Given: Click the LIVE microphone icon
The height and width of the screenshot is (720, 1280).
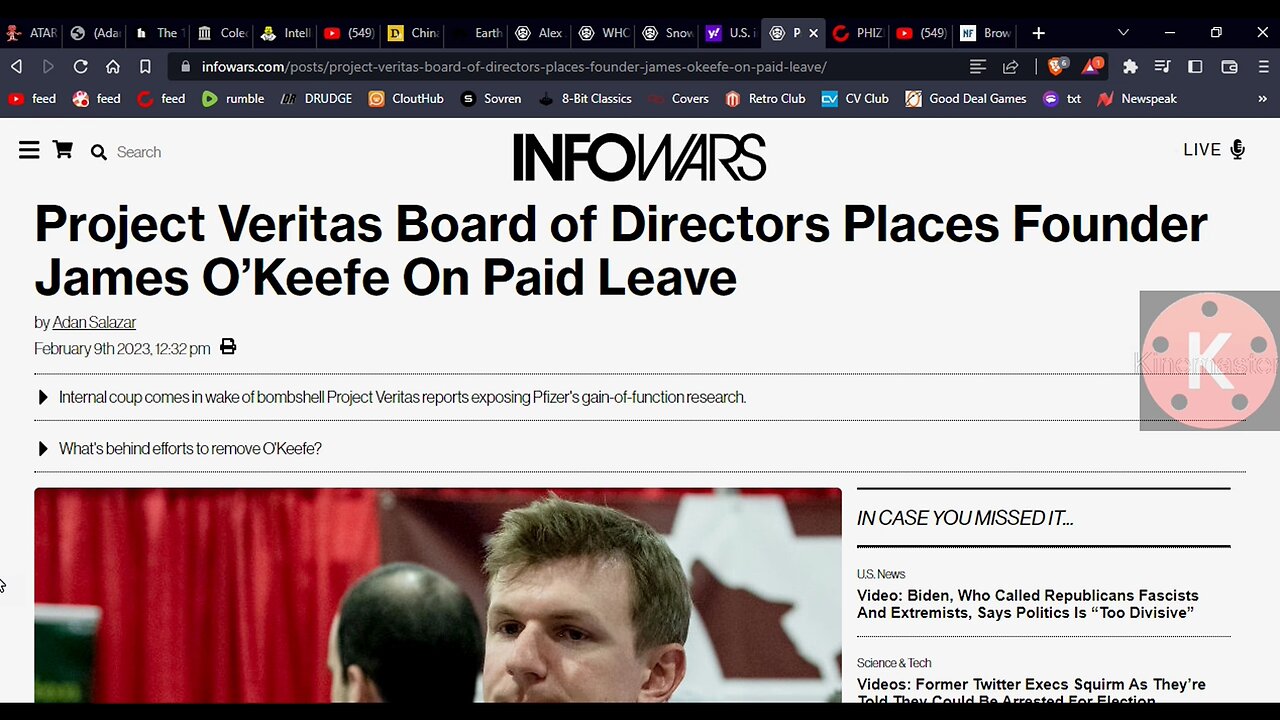Looking at the screenshot, I should click(1238, 150).
